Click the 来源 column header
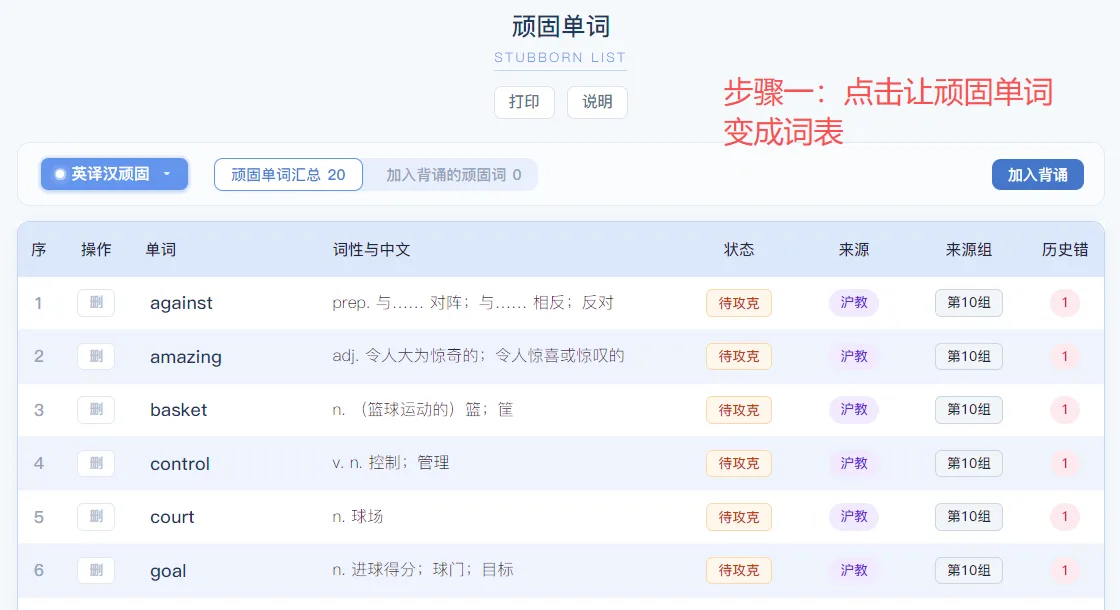 click(854, 249)
